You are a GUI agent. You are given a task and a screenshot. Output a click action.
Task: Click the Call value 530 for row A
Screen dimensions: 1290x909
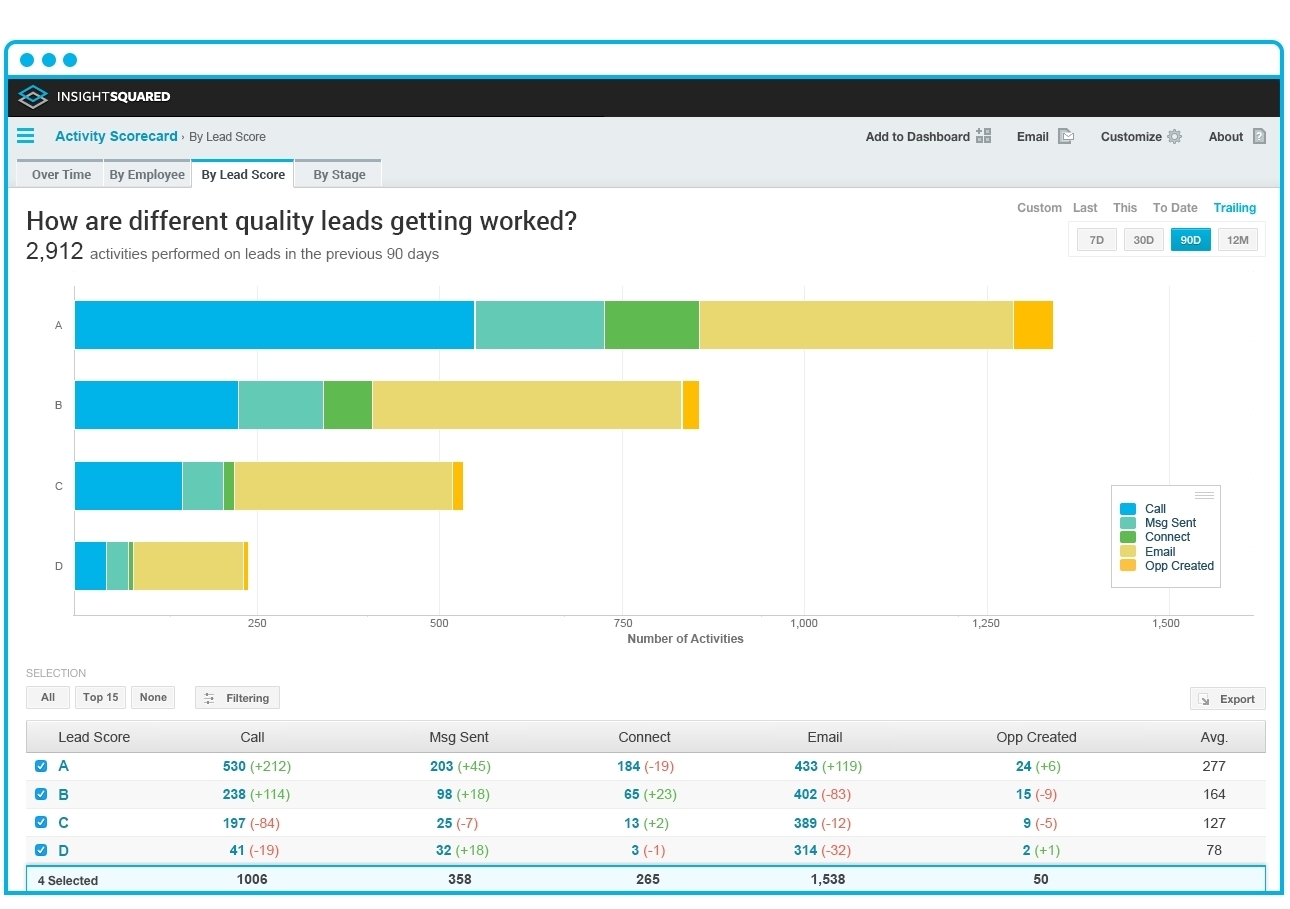click(x=234, y=766)
